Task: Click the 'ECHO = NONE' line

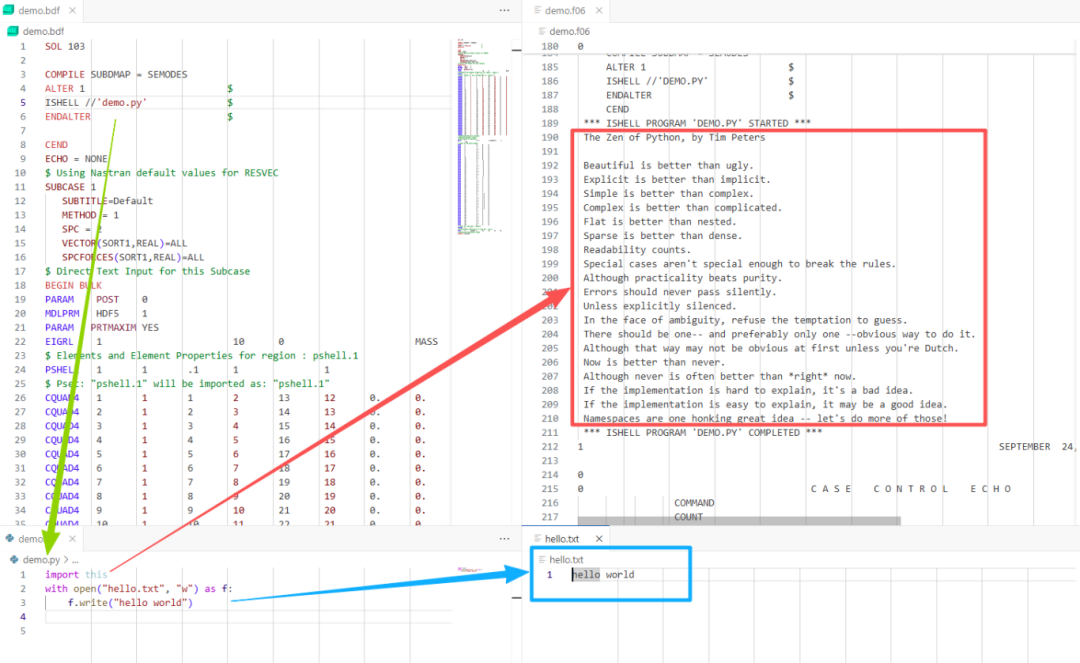Action: (76, 158)
